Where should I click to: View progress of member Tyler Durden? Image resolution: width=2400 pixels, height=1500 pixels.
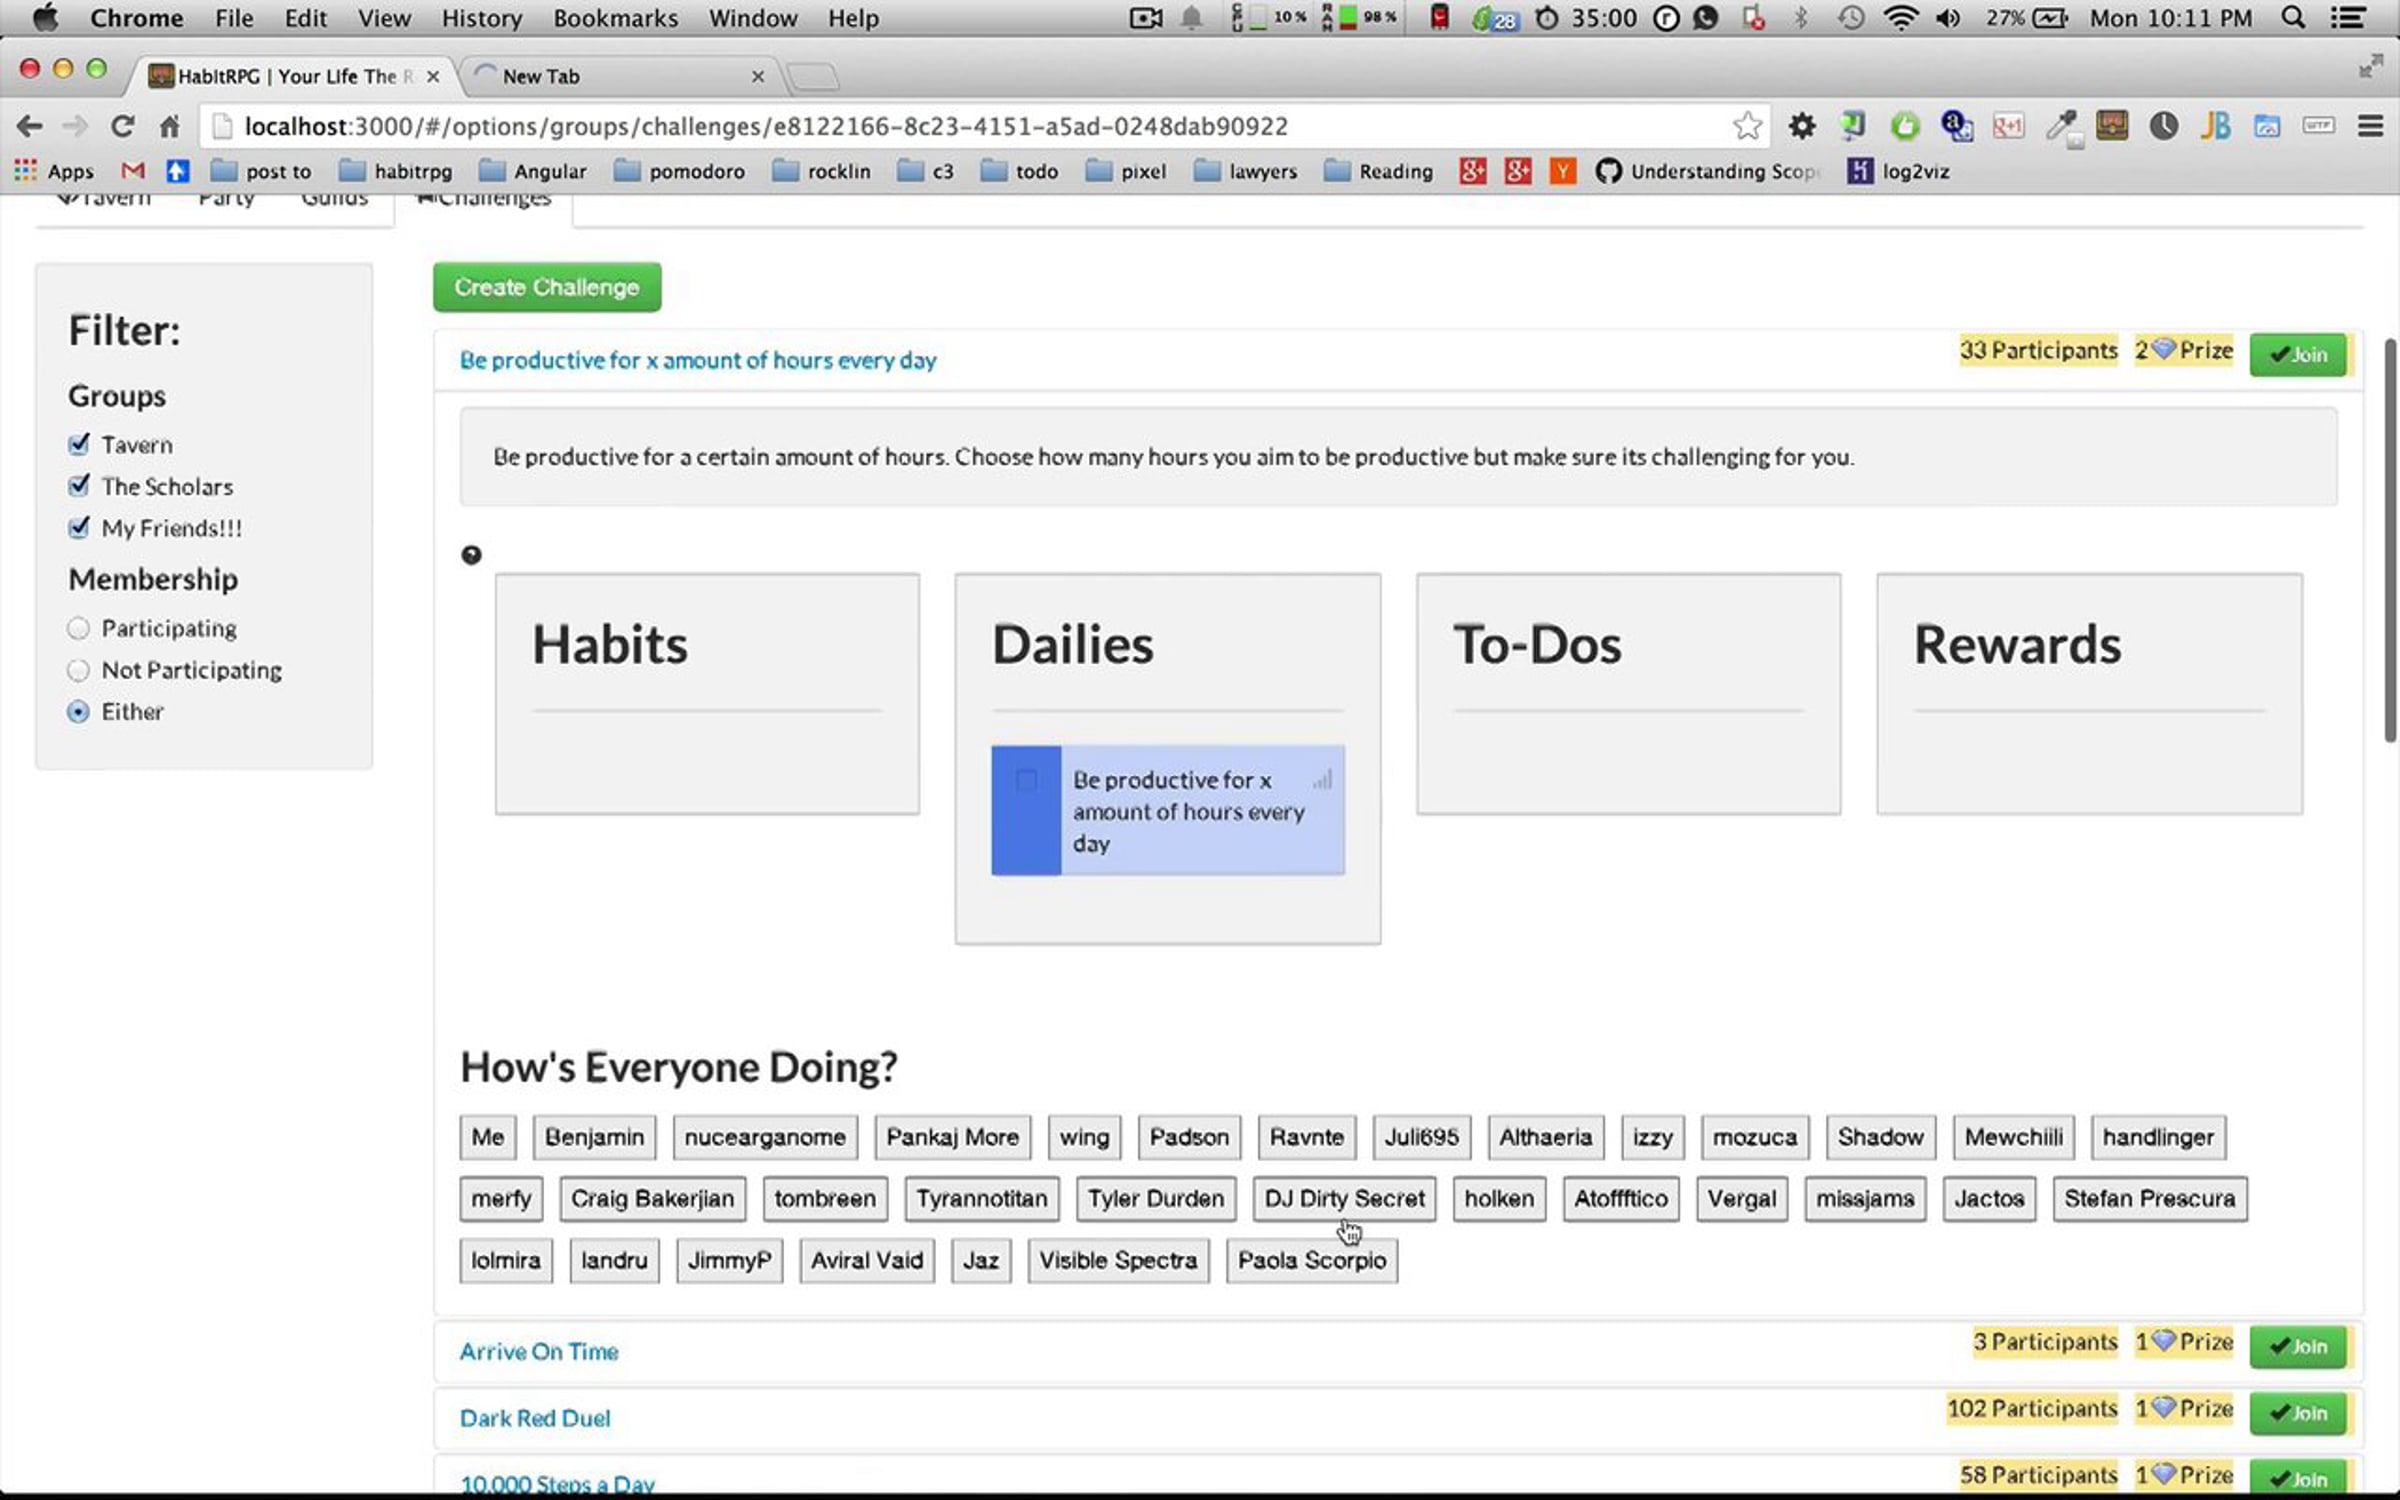pyautogui.click(x=1156, y=1198)
